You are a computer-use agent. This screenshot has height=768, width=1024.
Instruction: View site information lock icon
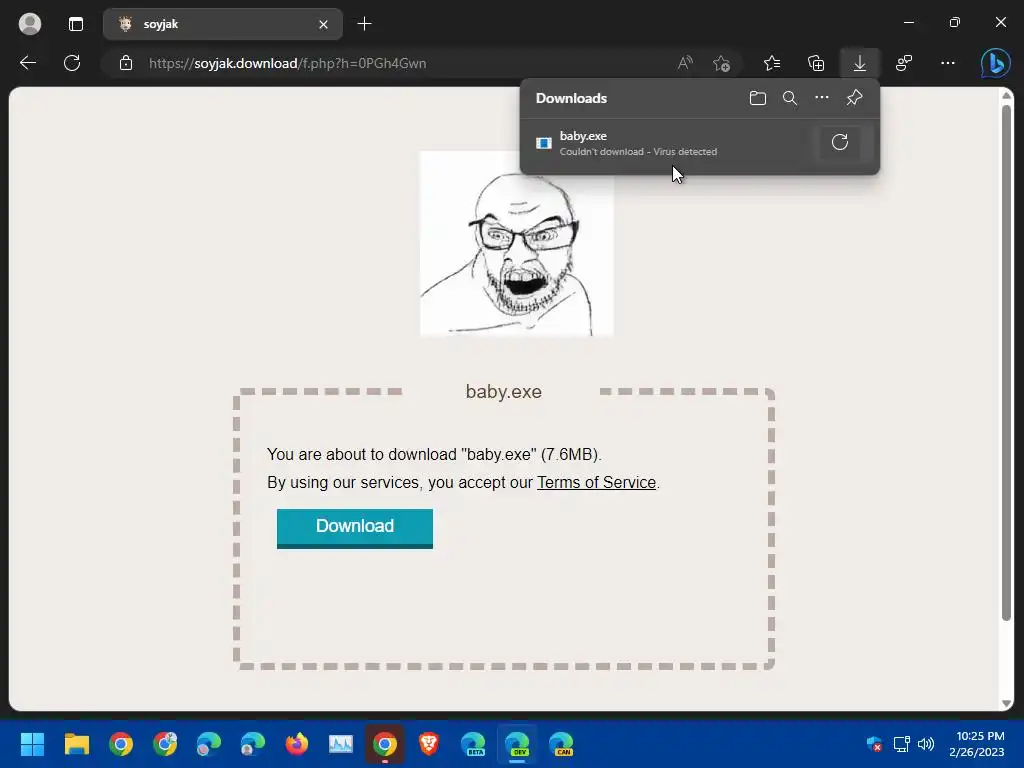126,63
